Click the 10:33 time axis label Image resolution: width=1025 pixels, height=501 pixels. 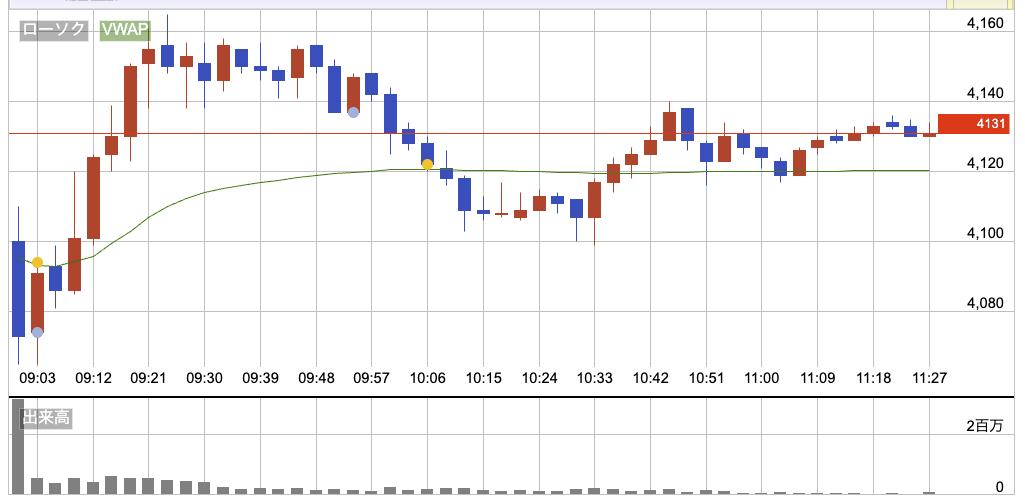(x=595, y=379)
